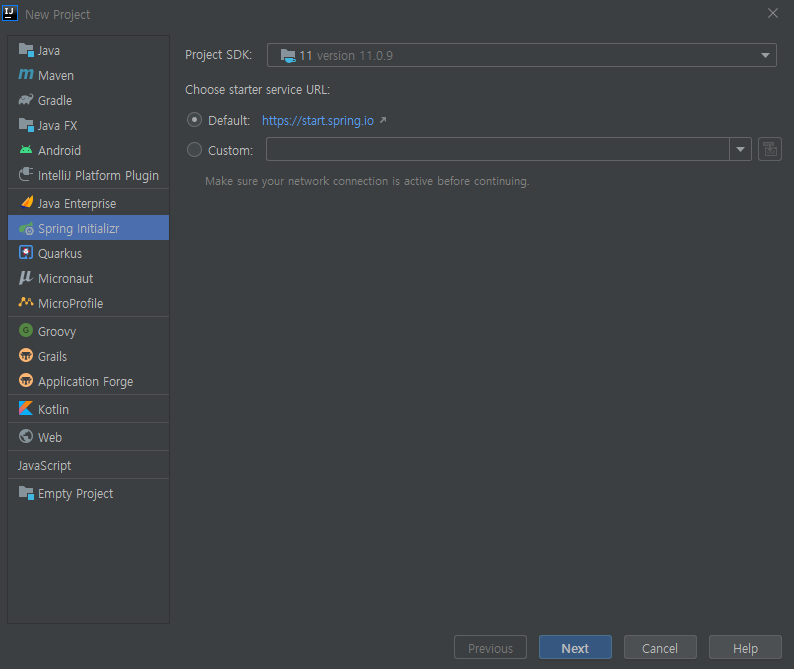
Task: Click 'IntelliJ Platform Plugin' label
Action: 98,176
